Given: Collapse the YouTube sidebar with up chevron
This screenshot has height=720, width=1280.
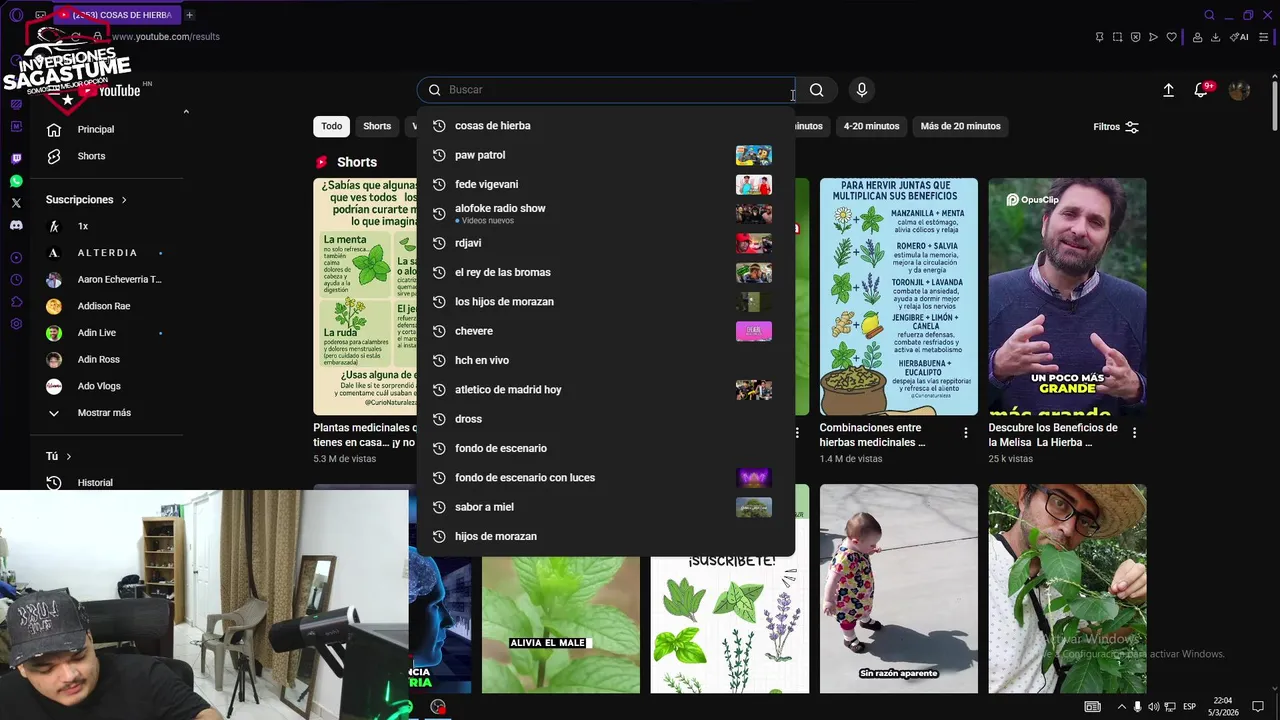Looking at the screenshot, I should click(186, 111).
